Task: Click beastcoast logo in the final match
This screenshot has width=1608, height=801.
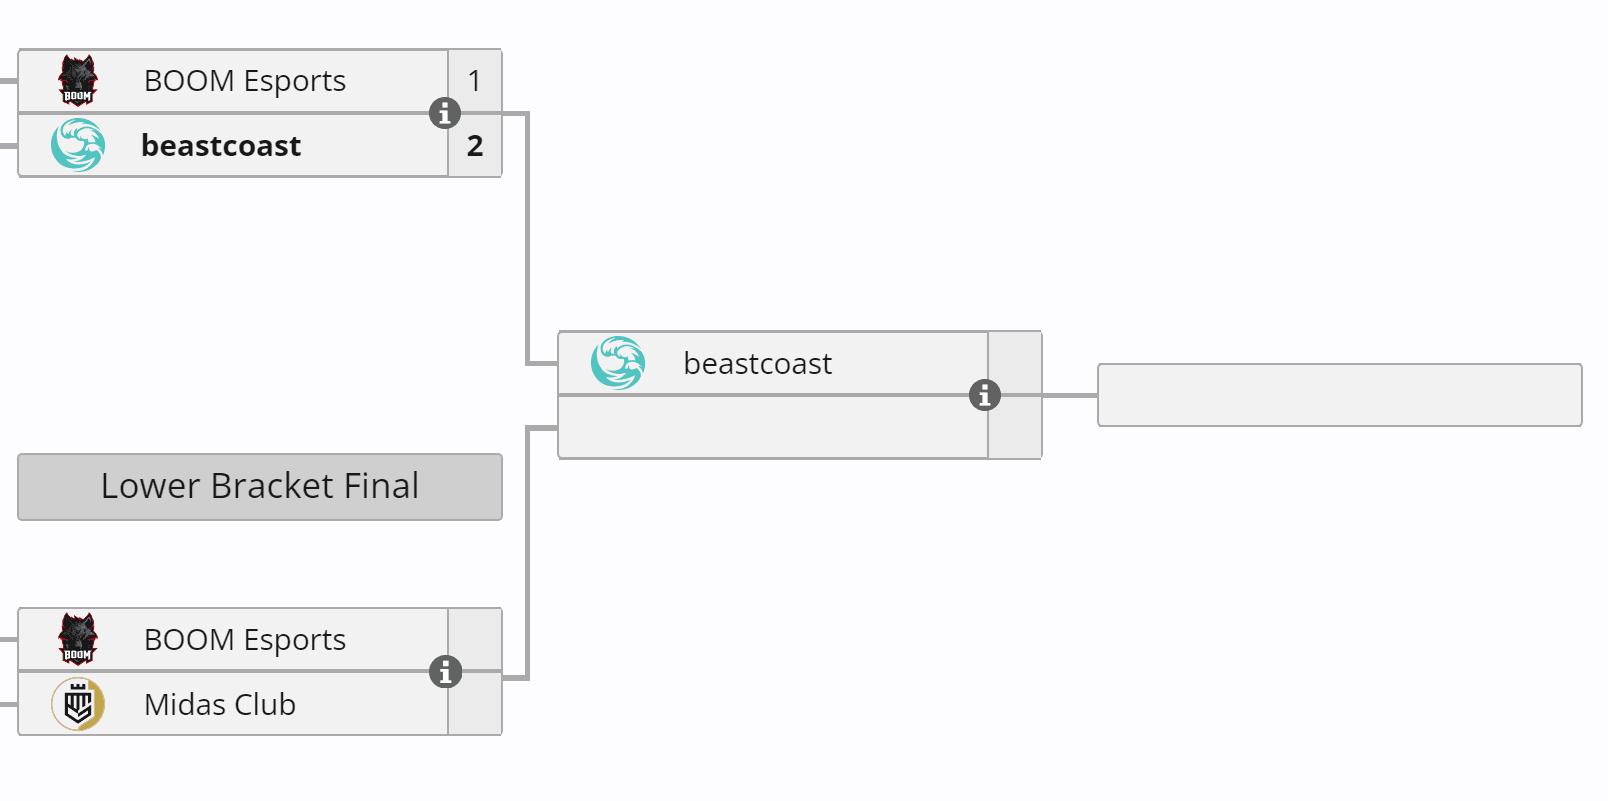Action: pyautogui.click(x=618, y=363)
